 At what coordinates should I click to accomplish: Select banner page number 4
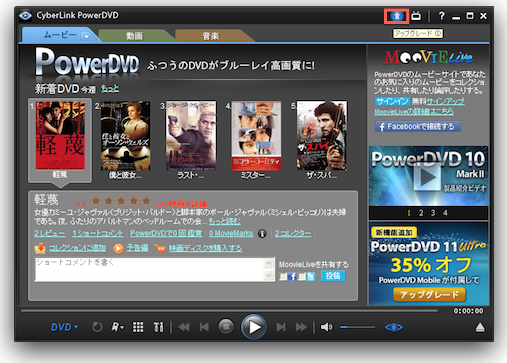pyautogui.click(x=445, y=213)
